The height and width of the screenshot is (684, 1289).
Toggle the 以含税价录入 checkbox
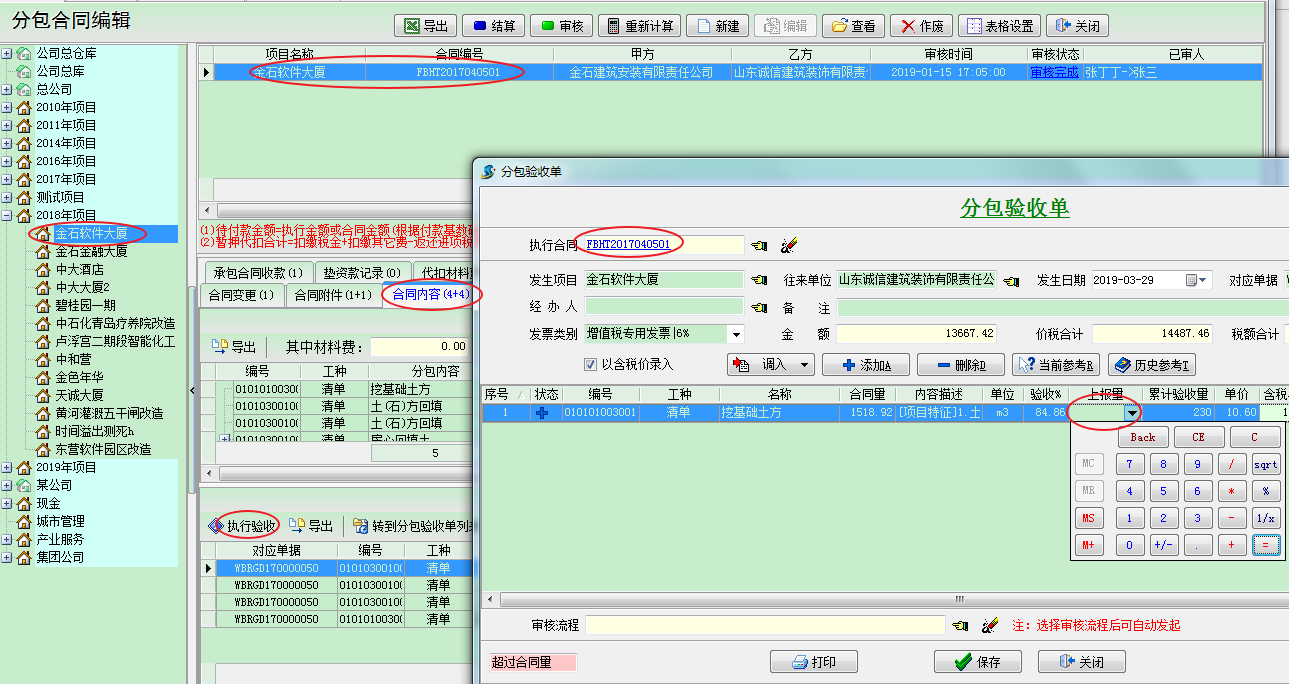pyautogui.click(x=590, y=364)
